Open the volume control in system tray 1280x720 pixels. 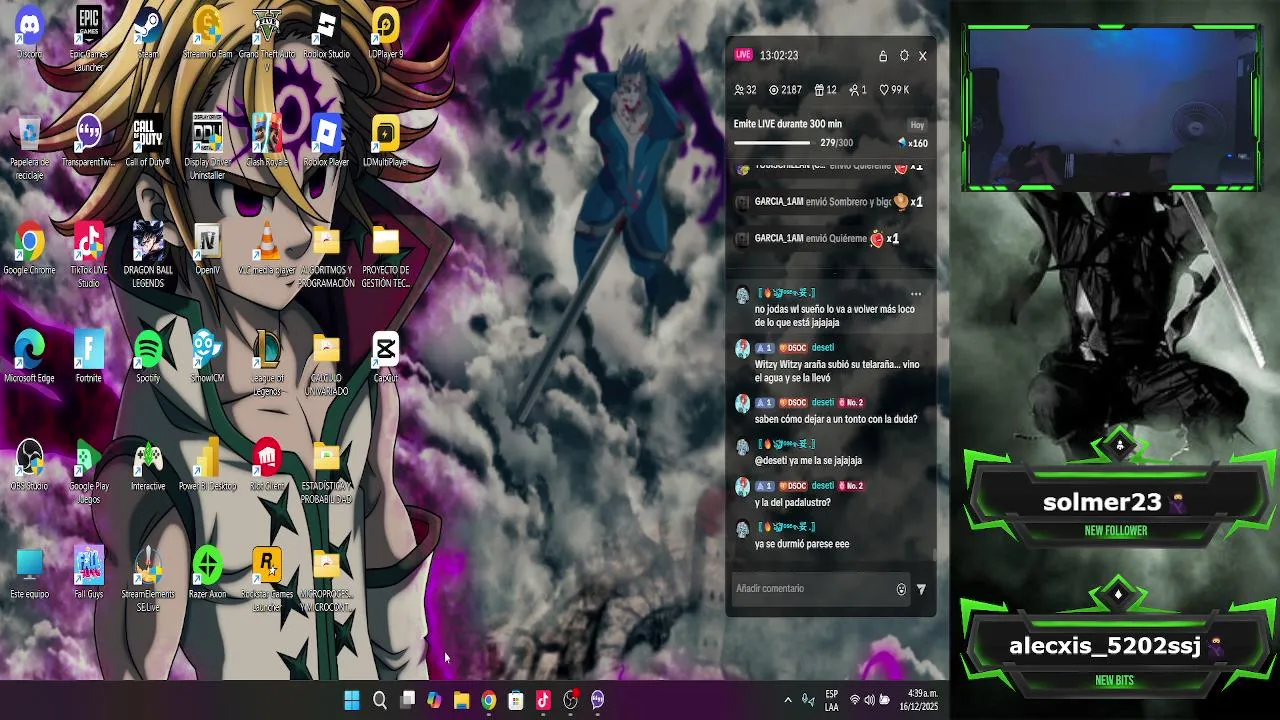click(869, 701)
